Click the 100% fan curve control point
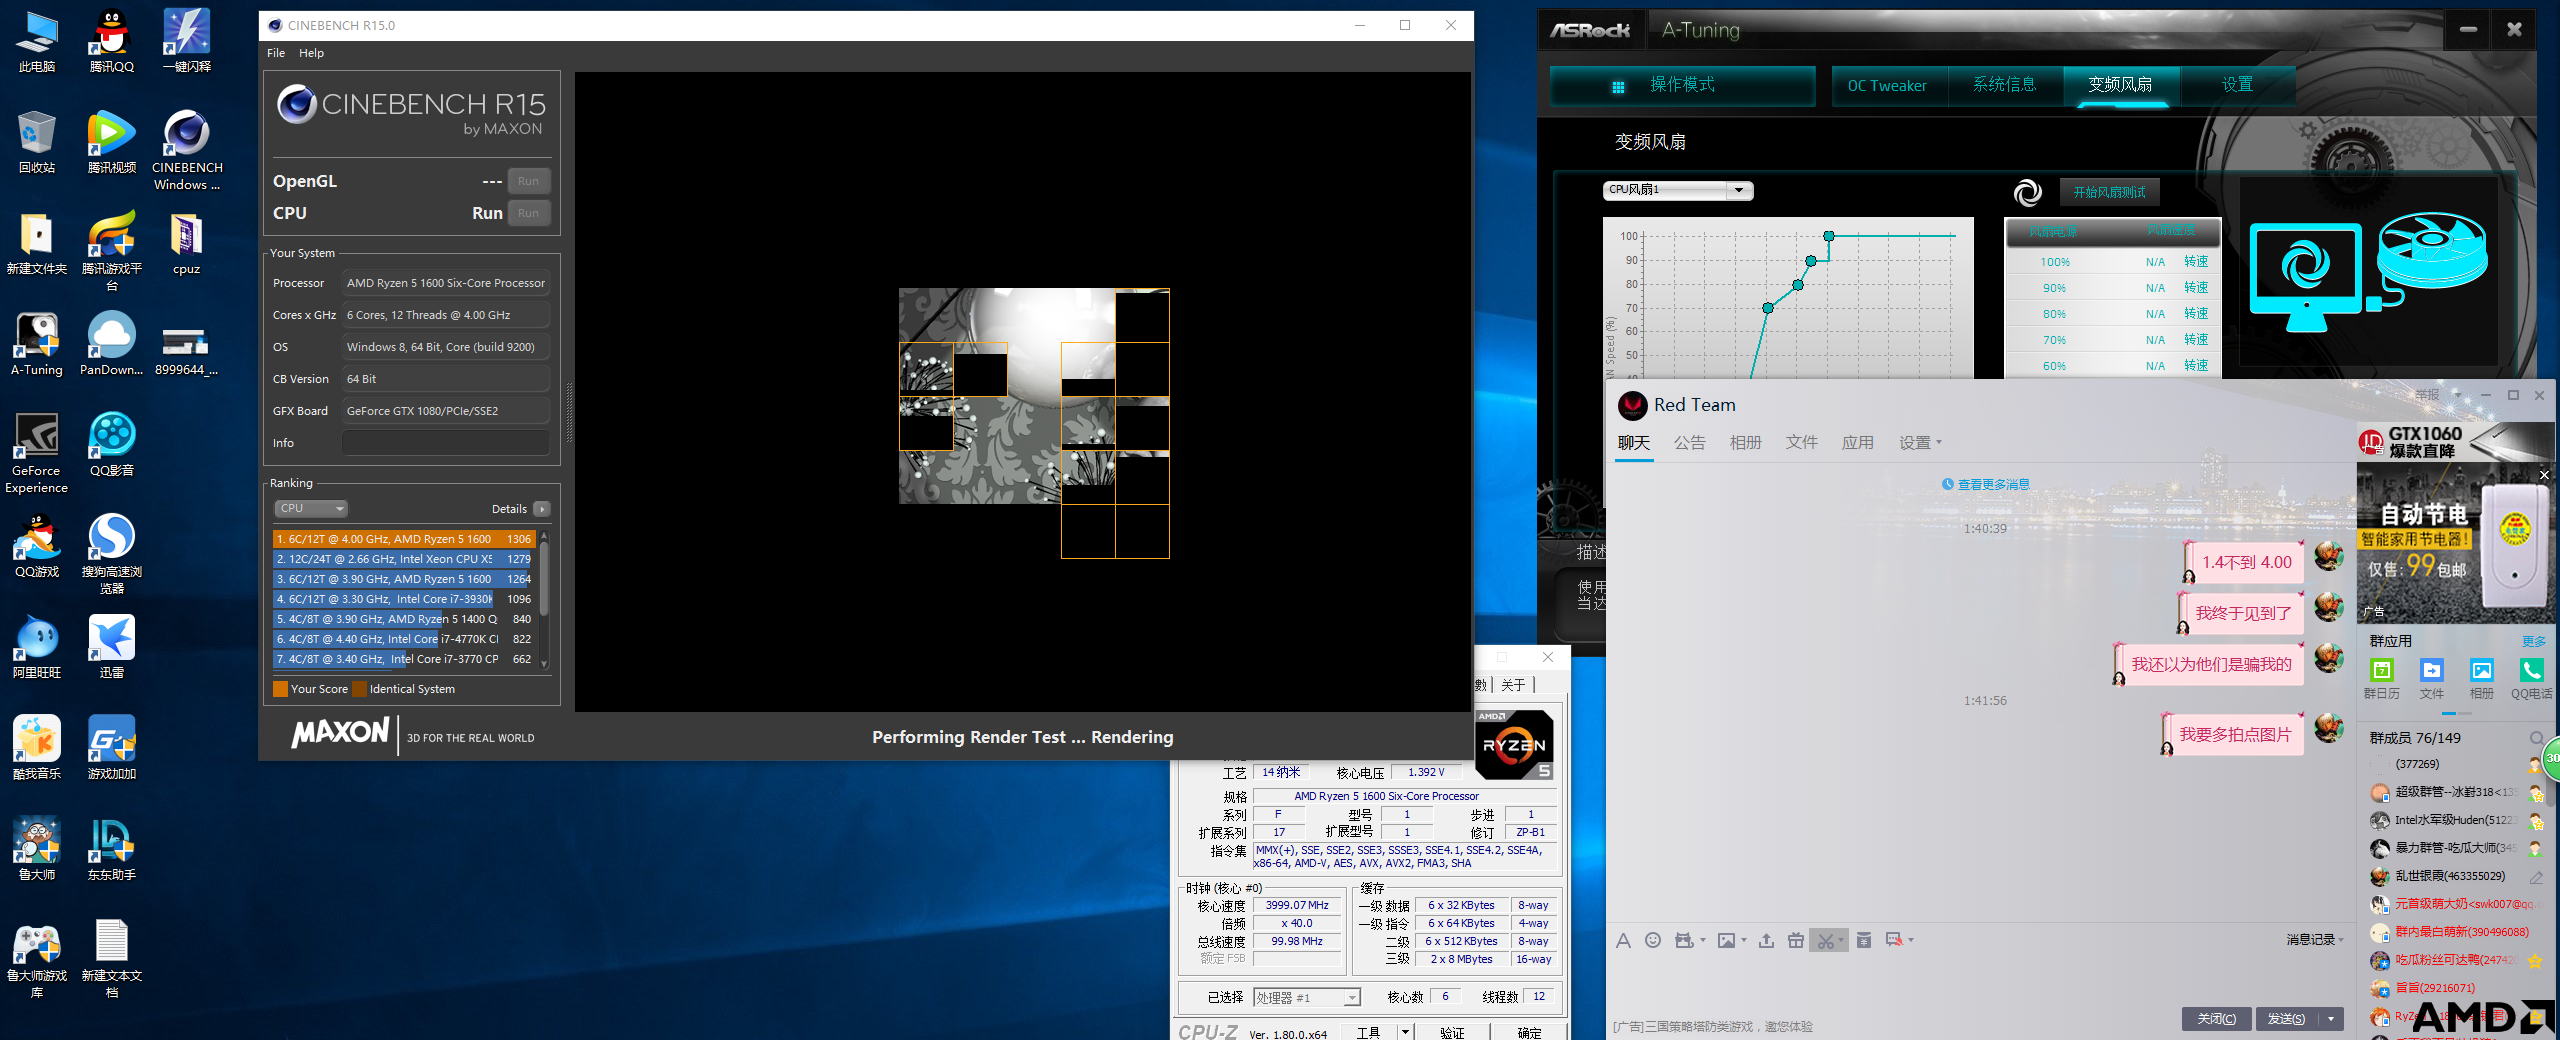This screenshot has width=2560, height=1040. [x=1829, y=236]
